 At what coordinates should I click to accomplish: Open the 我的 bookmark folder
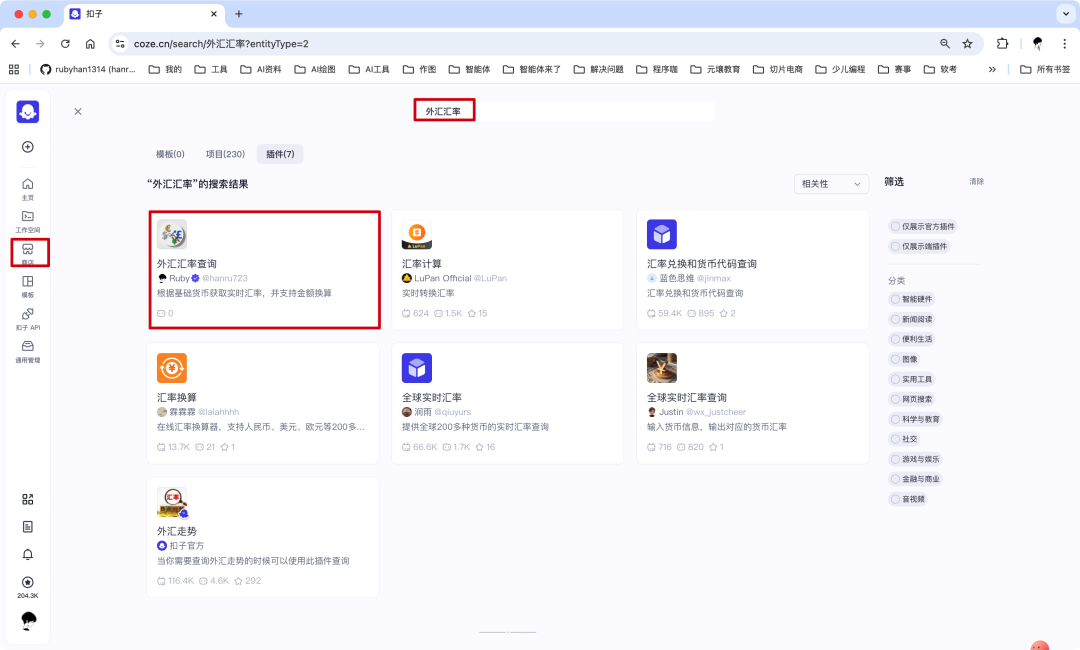165,69
